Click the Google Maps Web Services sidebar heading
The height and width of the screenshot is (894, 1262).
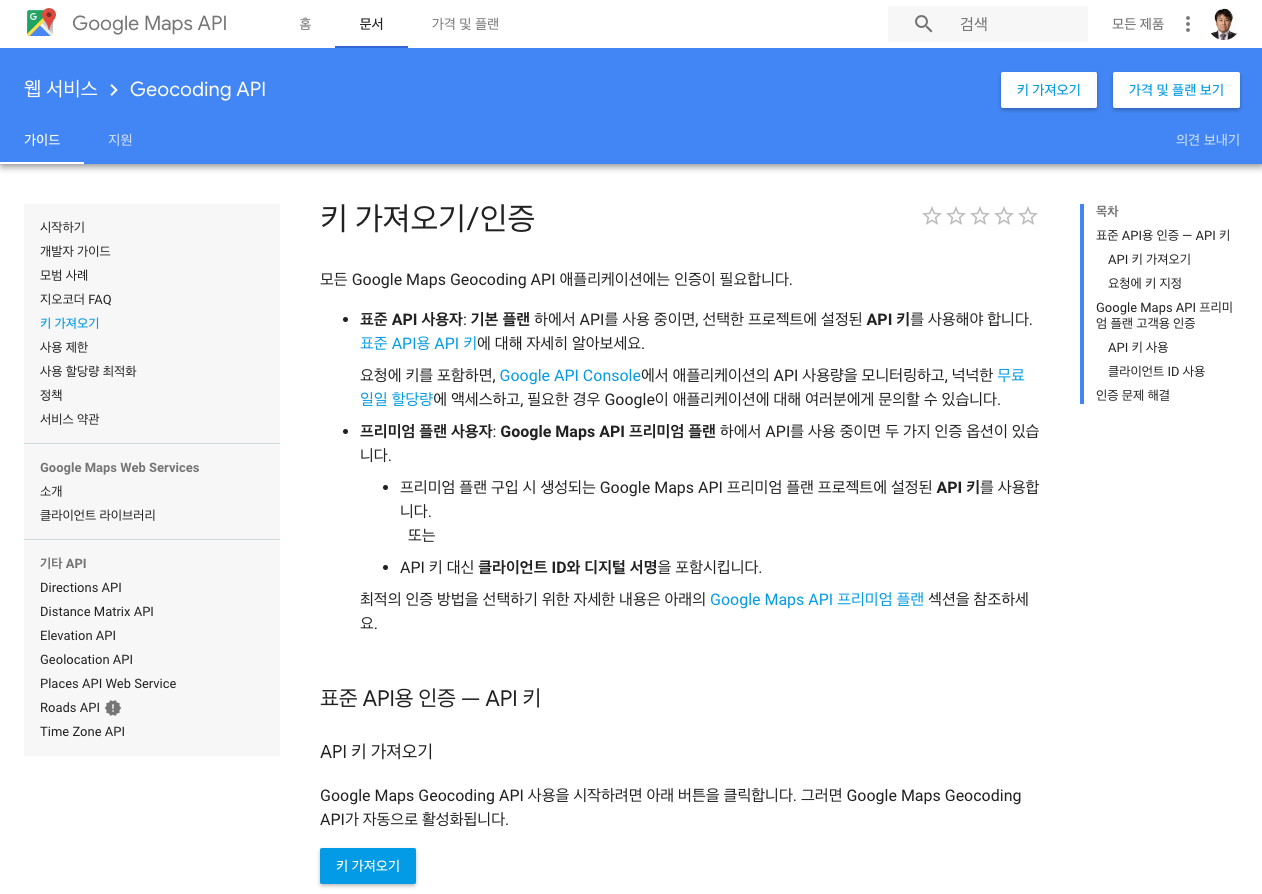120,468
